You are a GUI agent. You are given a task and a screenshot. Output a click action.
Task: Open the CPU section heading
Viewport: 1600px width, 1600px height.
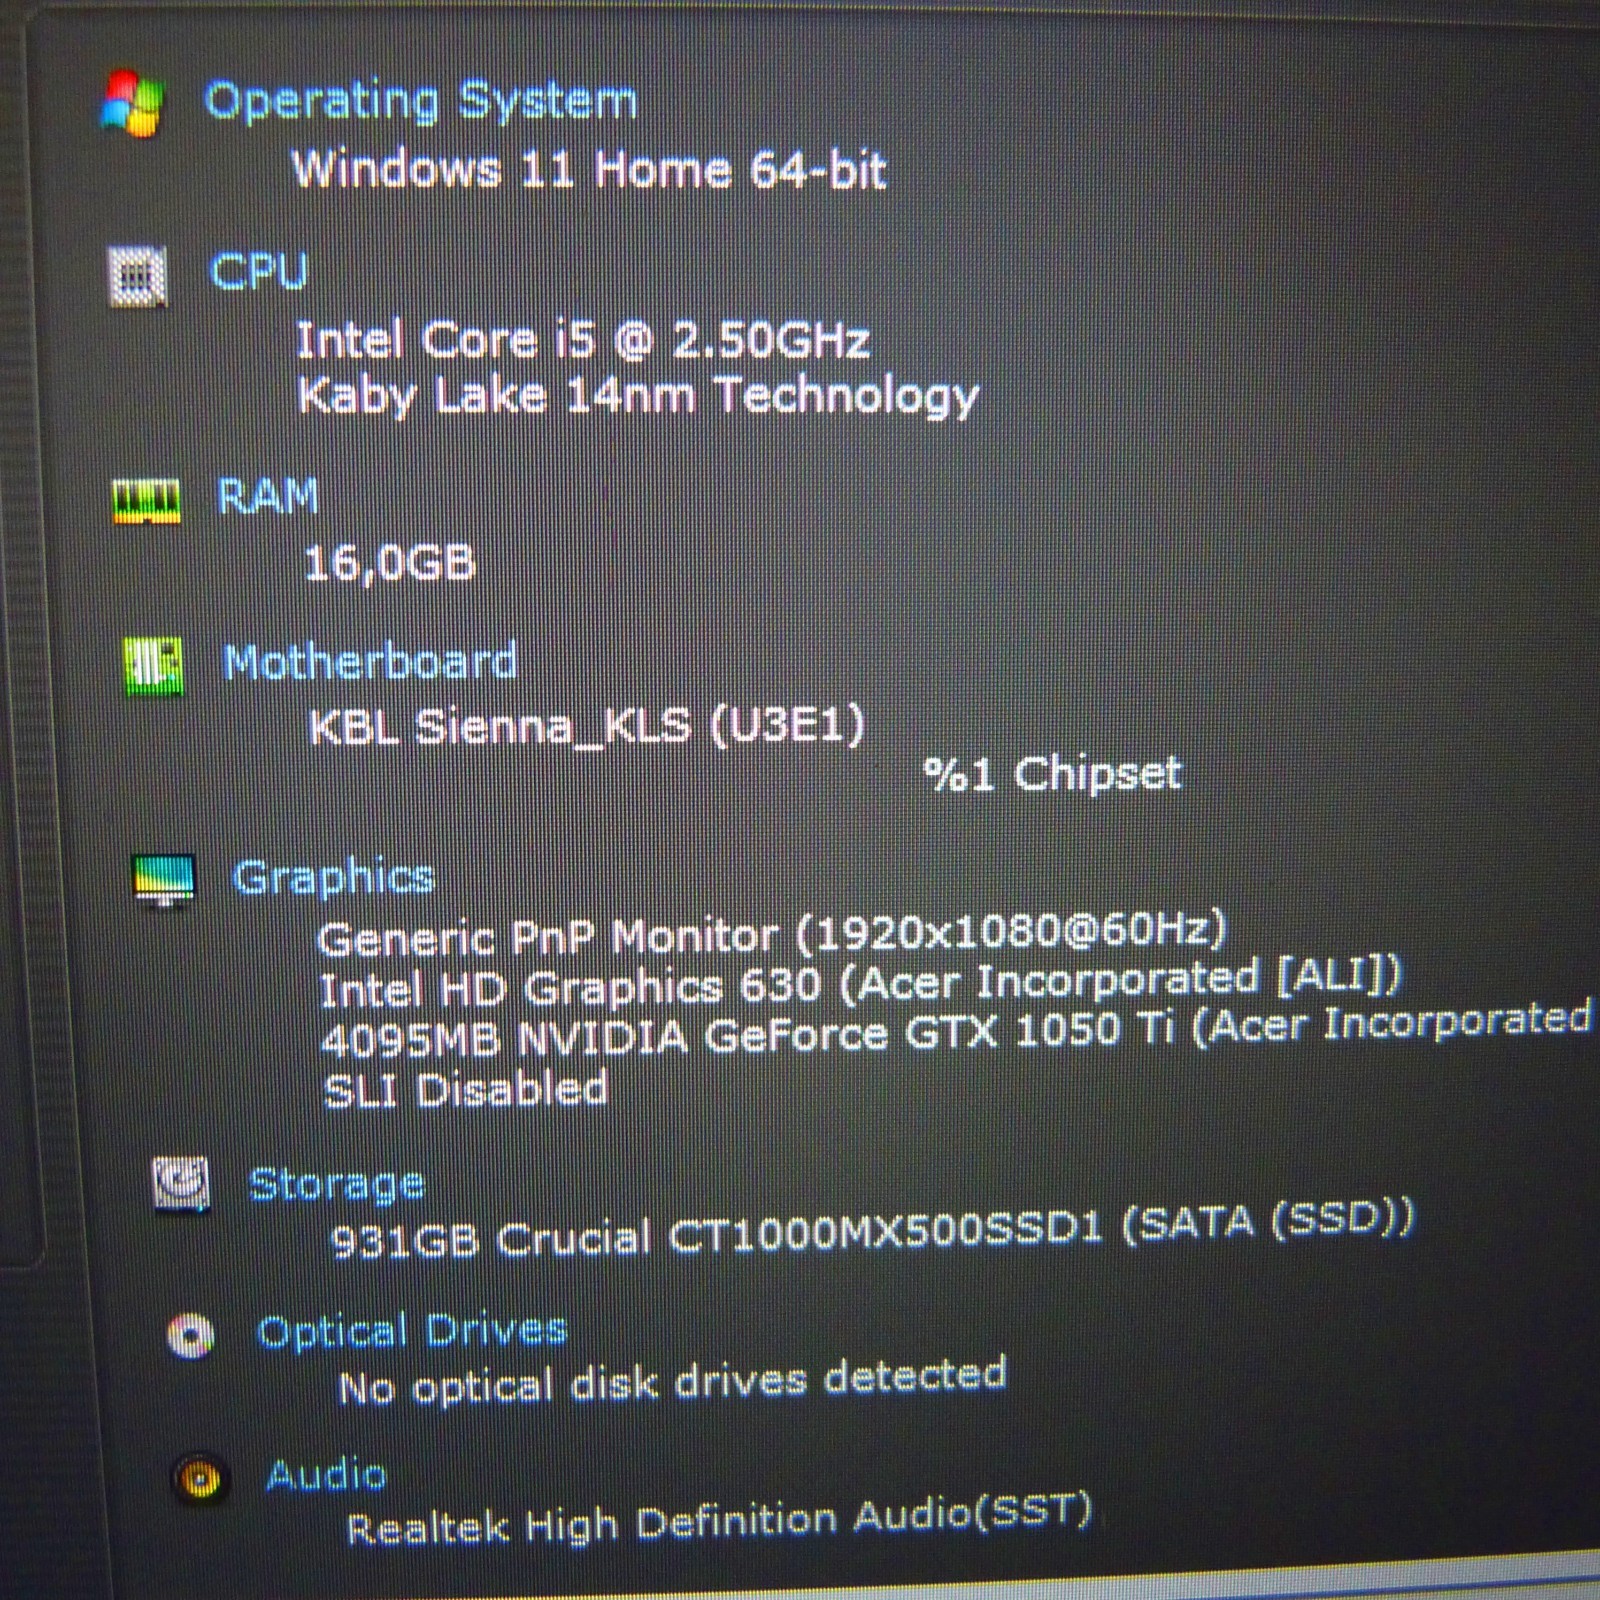[259, 271]
